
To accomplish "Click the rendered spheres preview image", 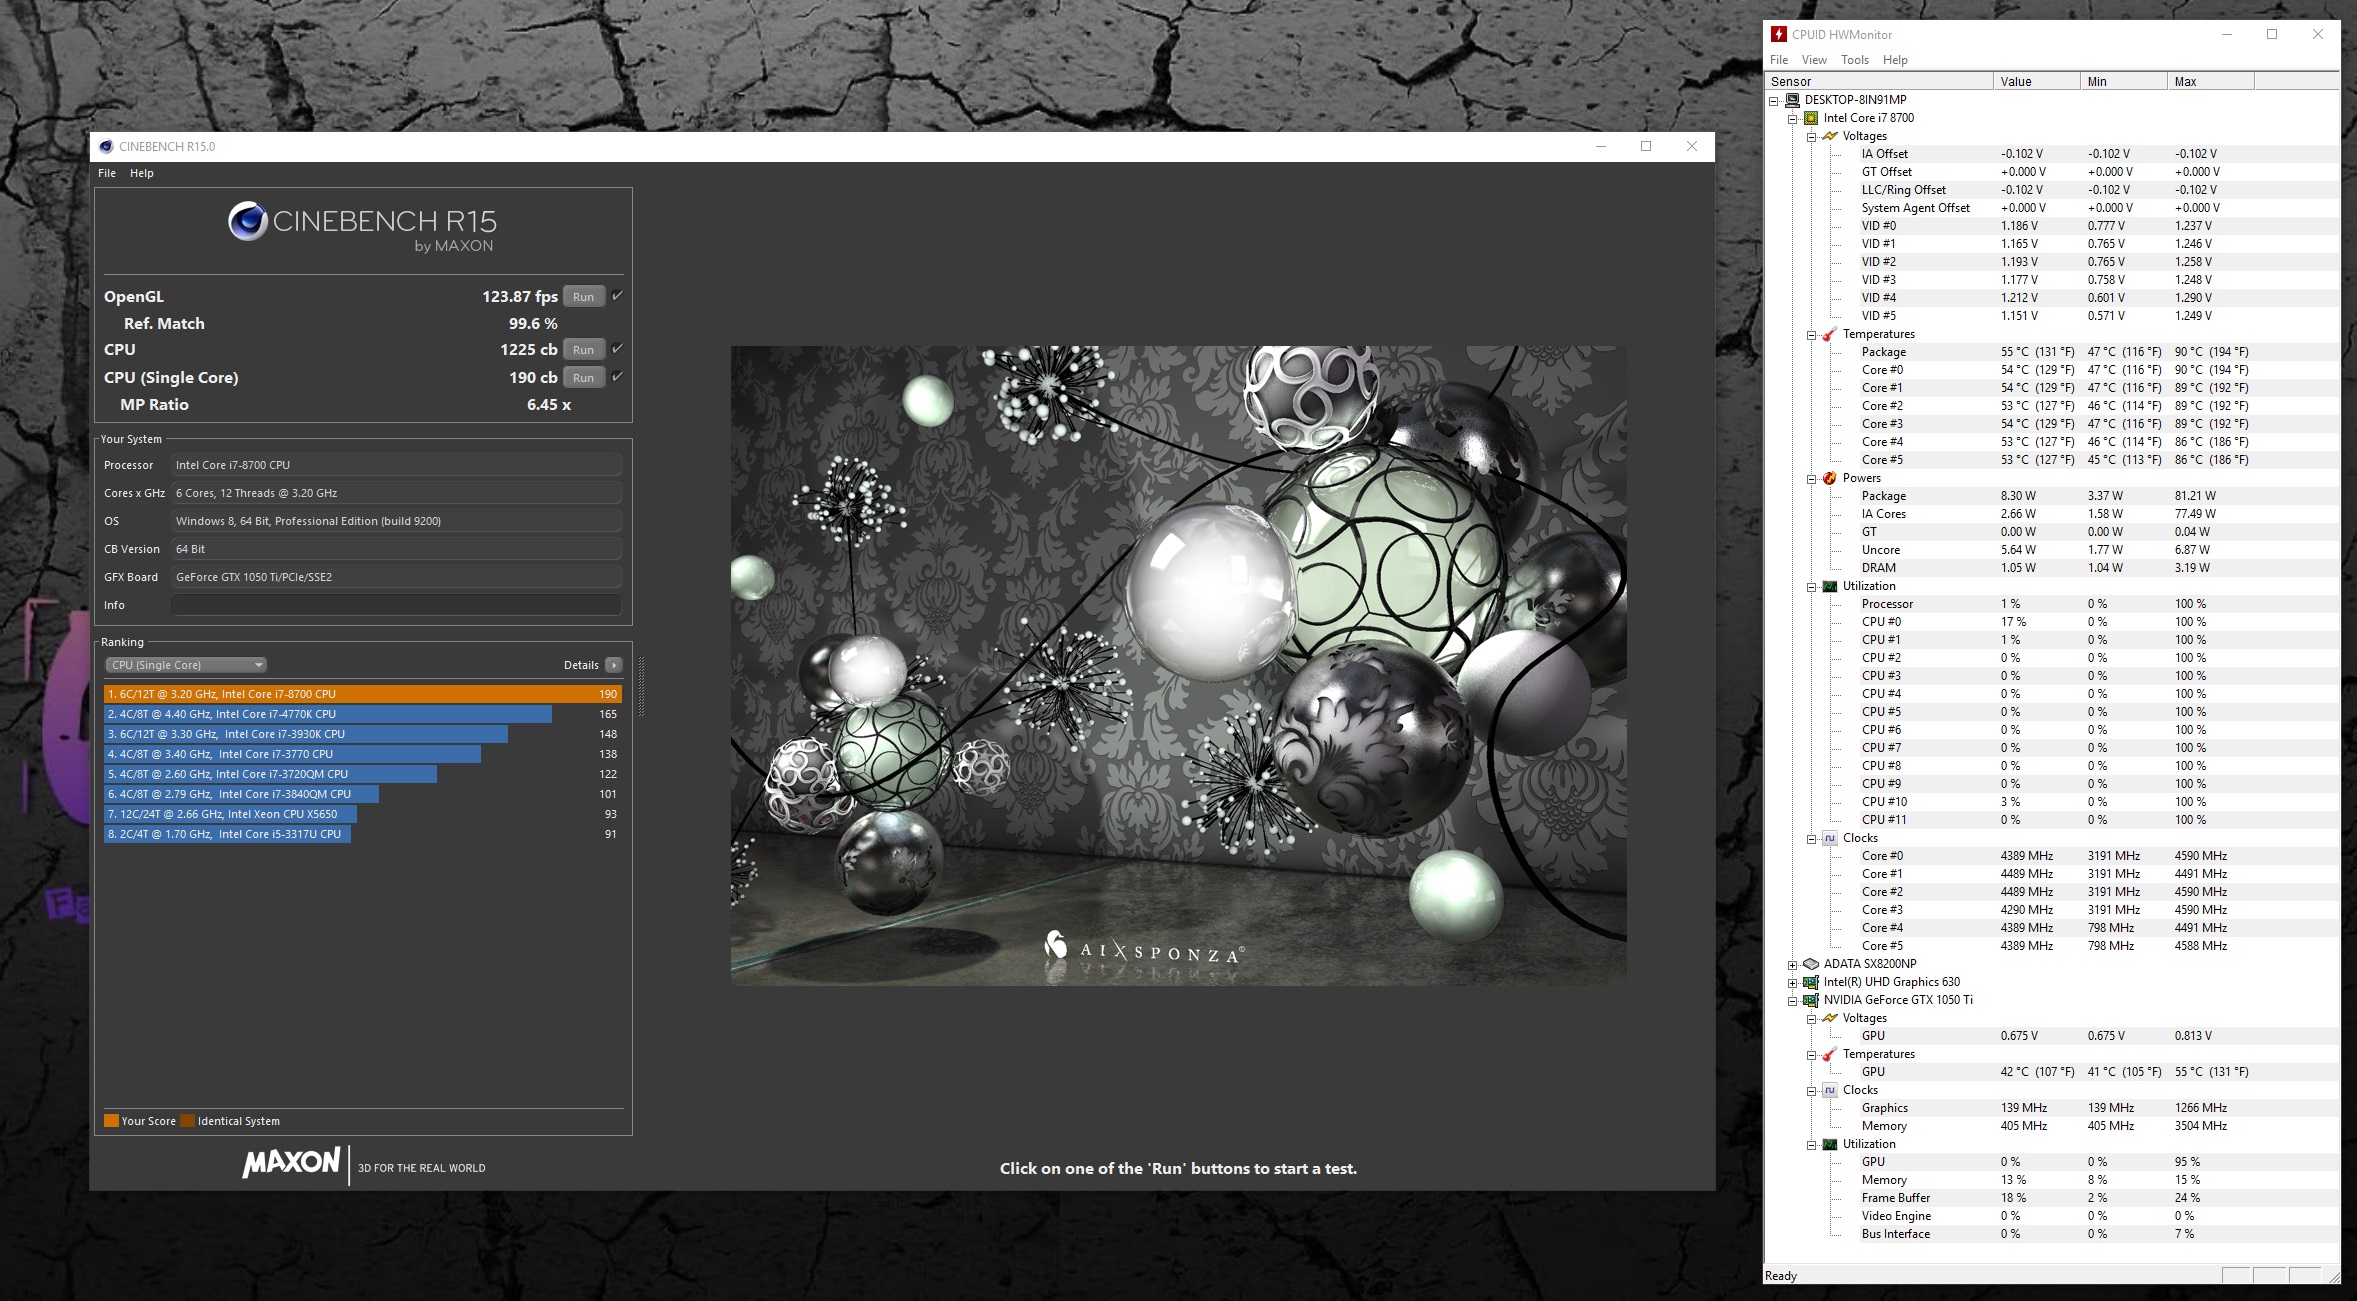I will (x=1178, y=665).
